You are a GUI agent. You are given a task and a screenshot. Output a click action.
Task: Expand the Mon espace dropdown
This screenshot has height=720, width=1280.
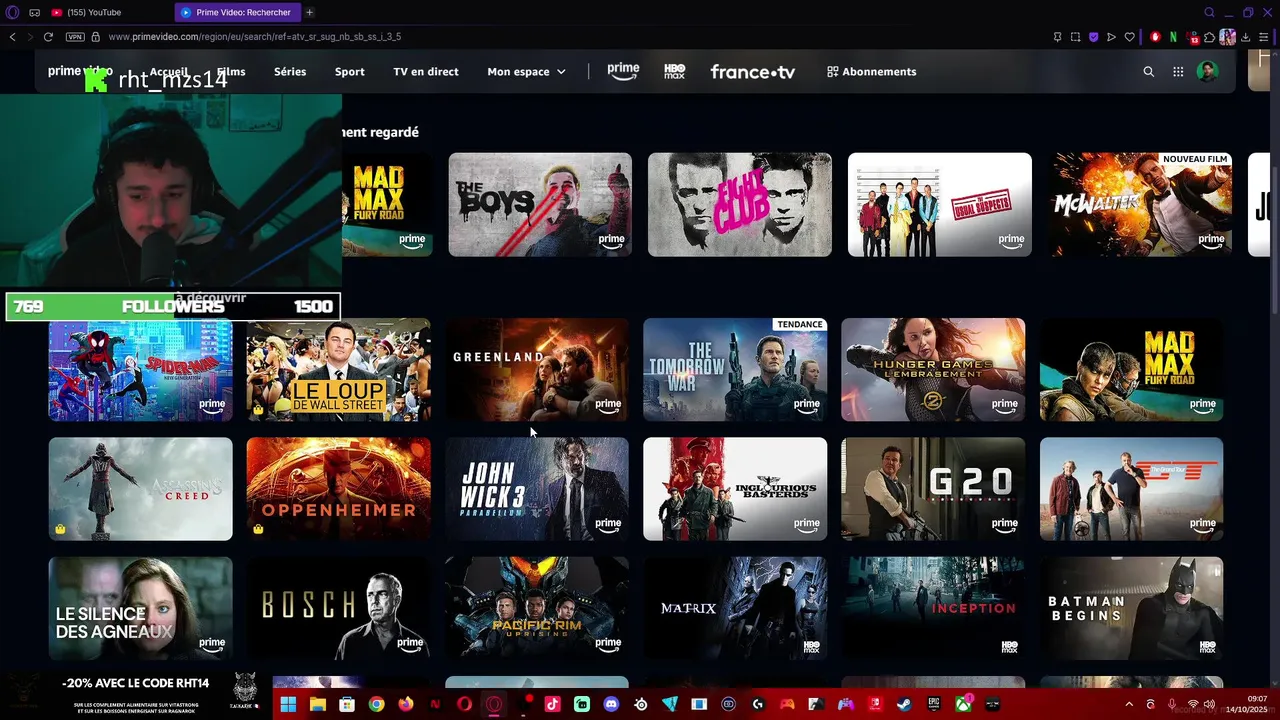point(526,72)
